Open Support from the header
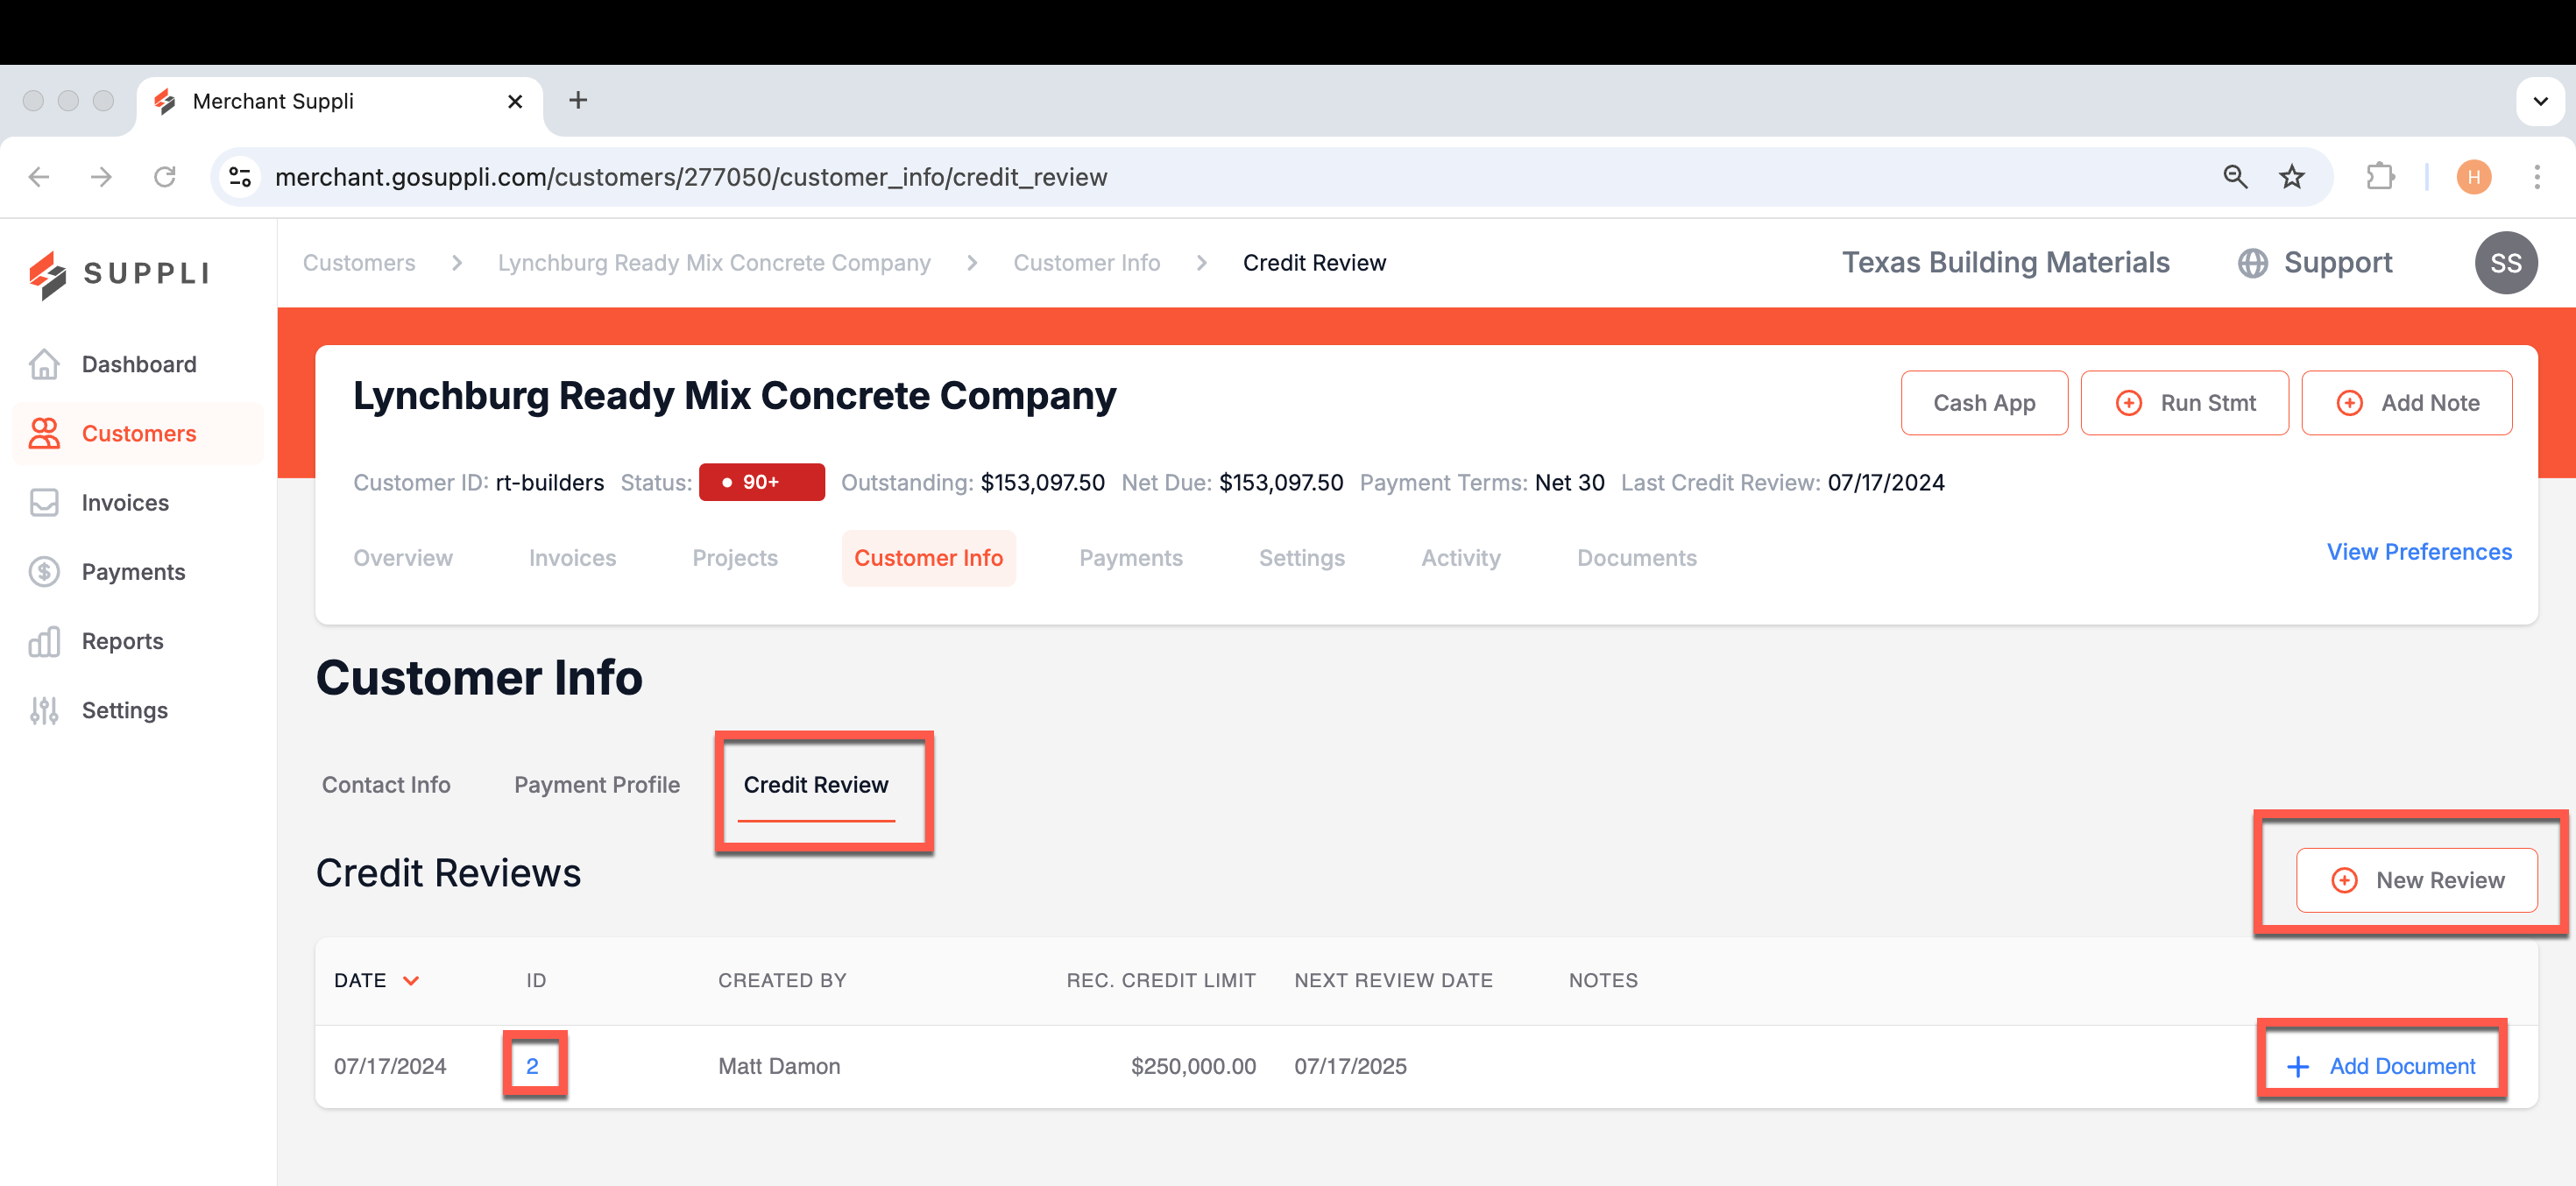The image size is (2576, 1186). point(2315,263)
